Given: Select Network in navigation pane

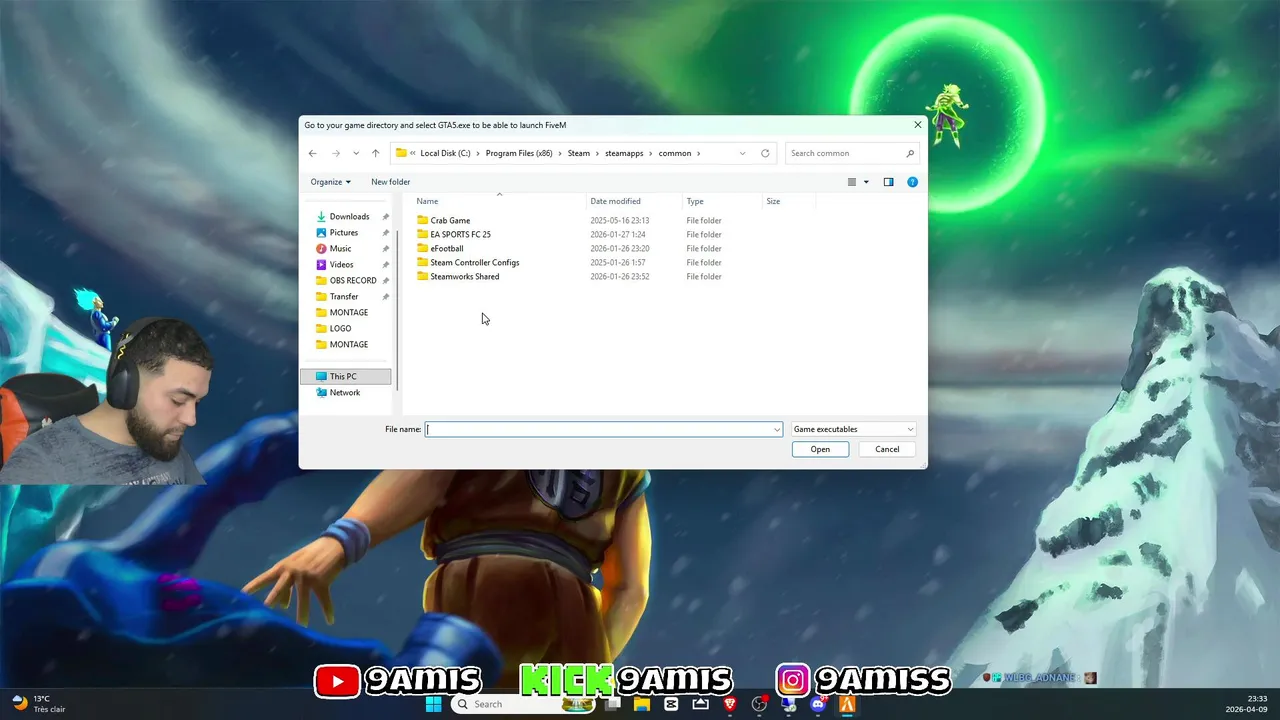Looking at the screenshot, I should coord(345,392).
